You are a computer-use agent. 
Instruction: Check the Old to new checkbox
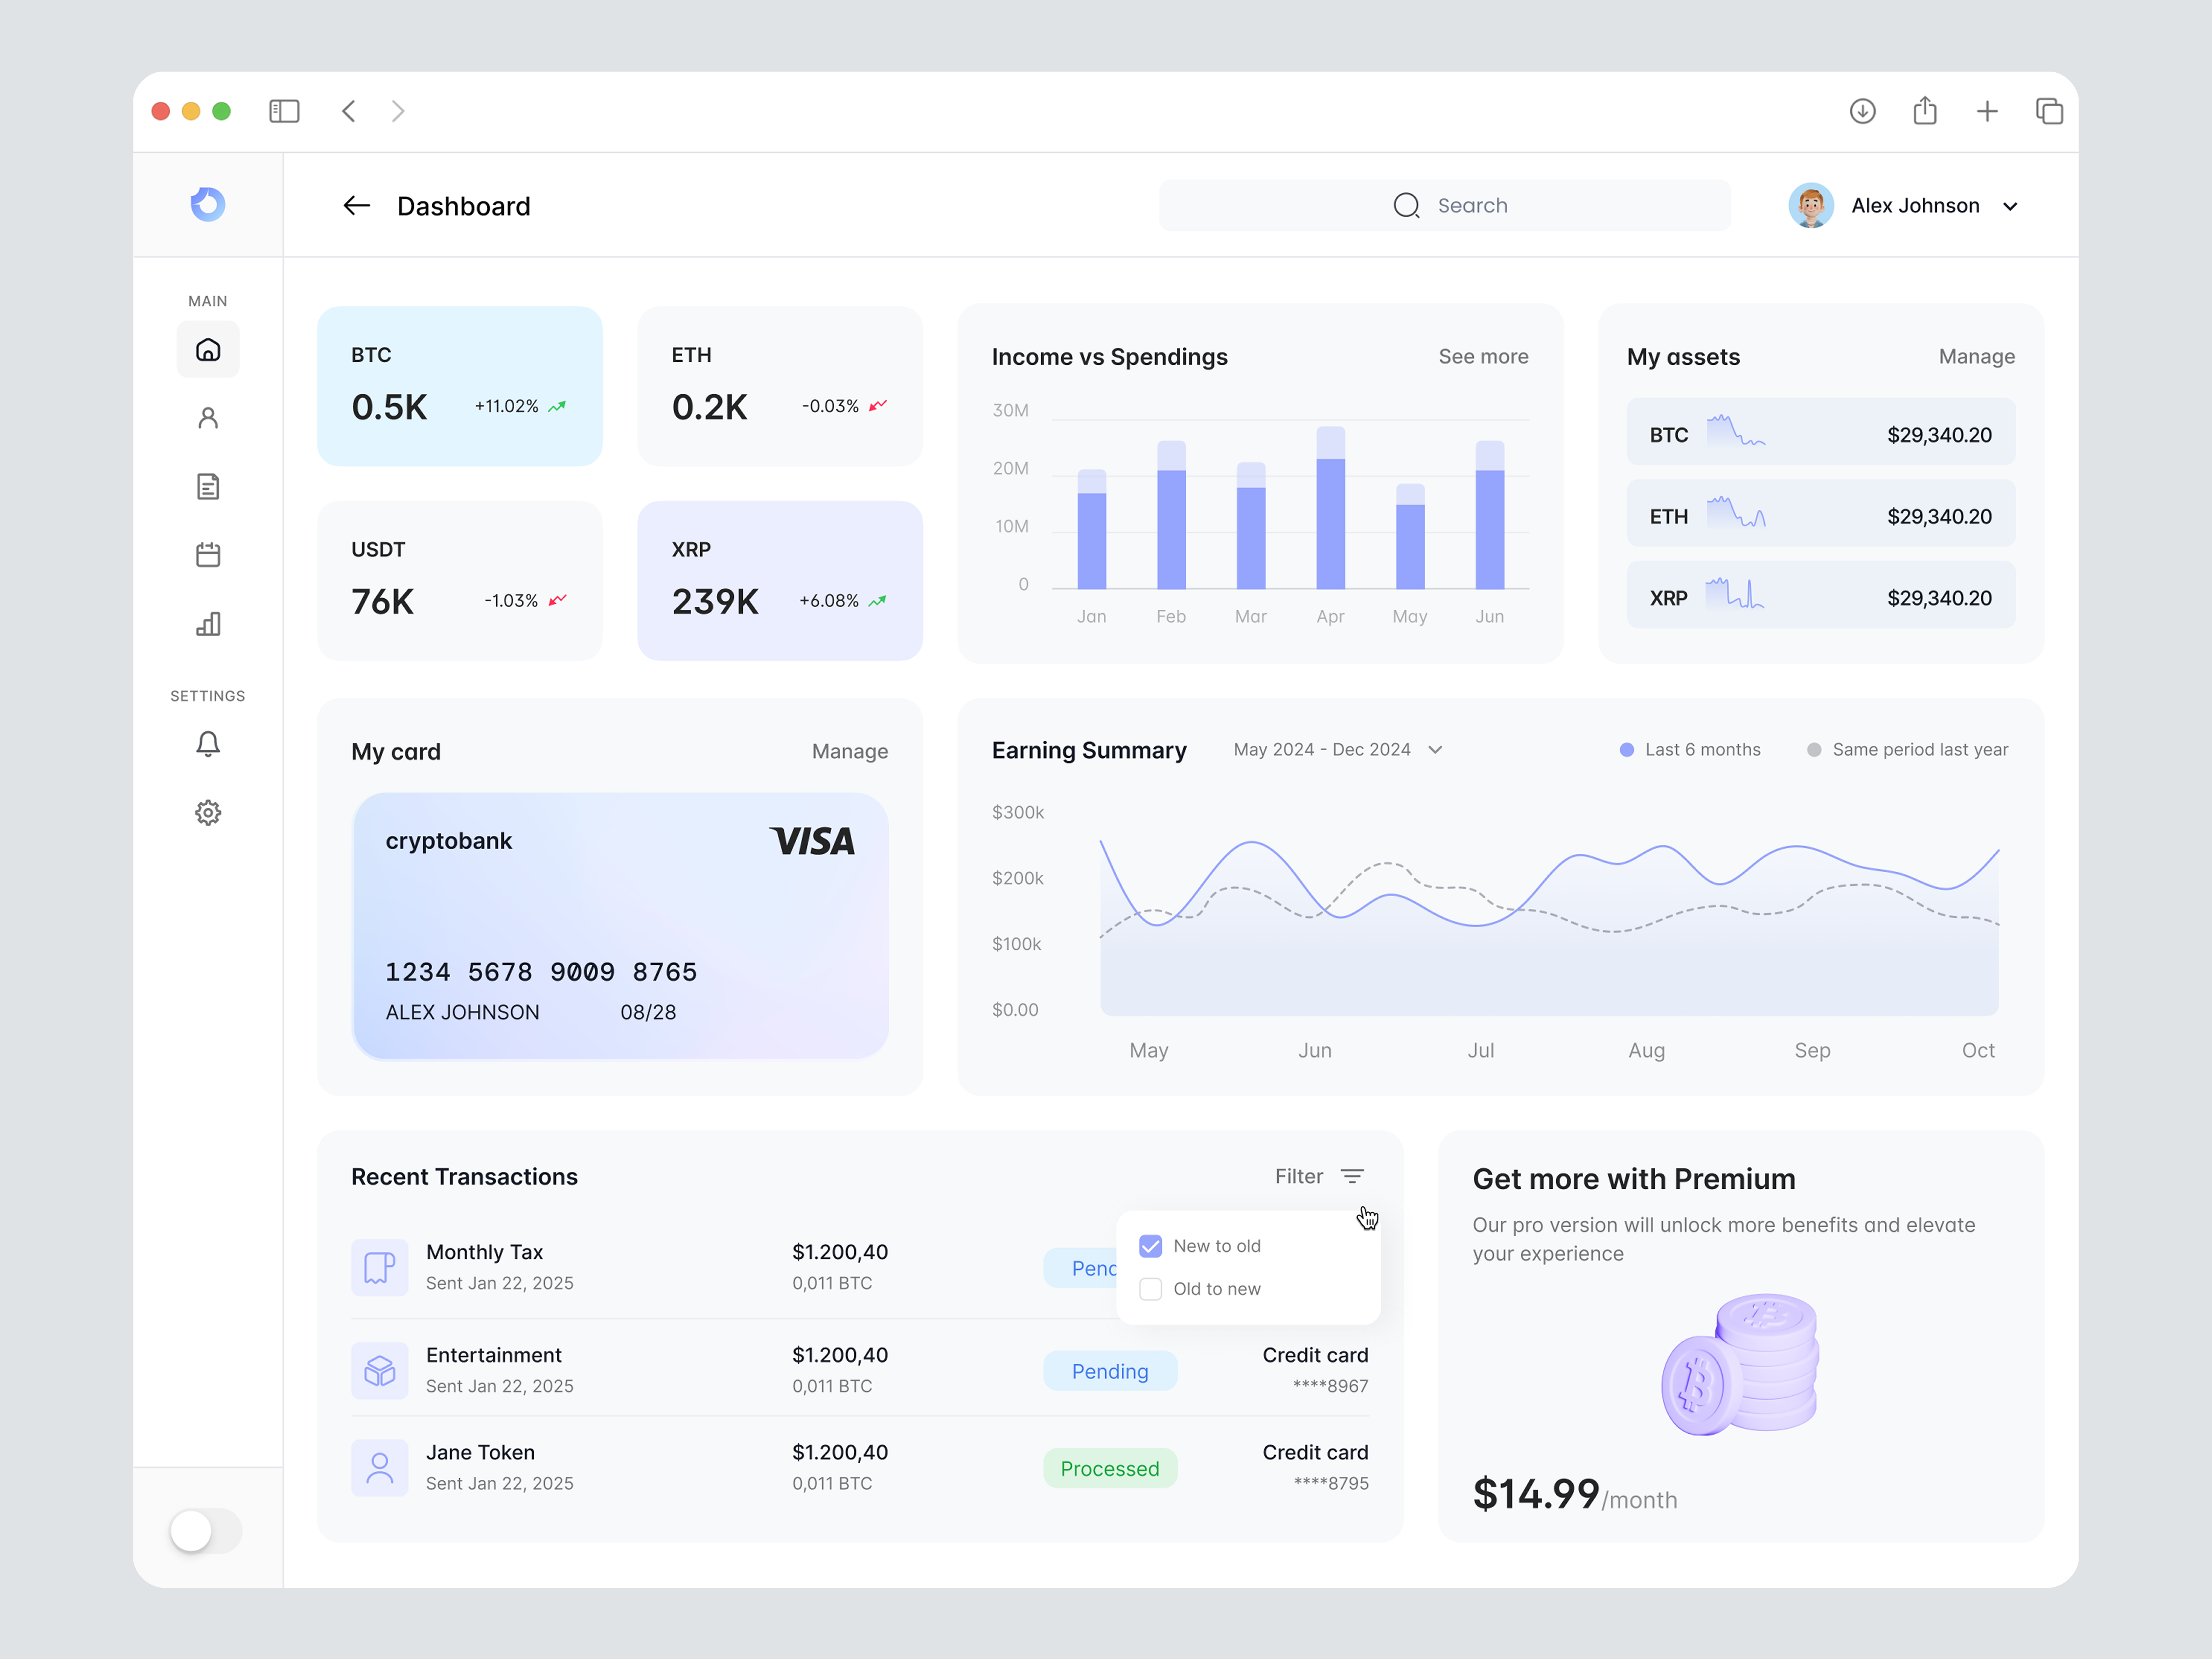pyautogui.click(x=1151, y=1289)
